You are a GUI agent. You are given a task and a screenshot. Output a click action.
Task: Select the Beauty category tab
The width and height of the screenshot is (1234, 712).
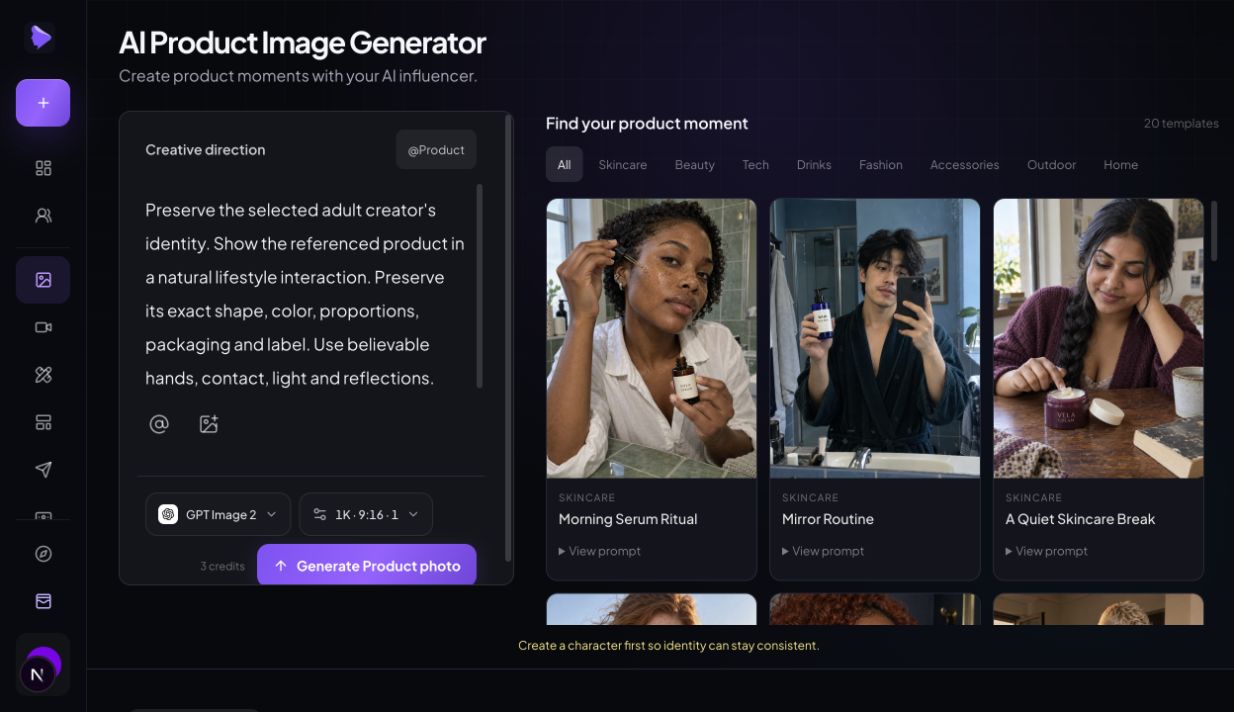click(695, 165)
